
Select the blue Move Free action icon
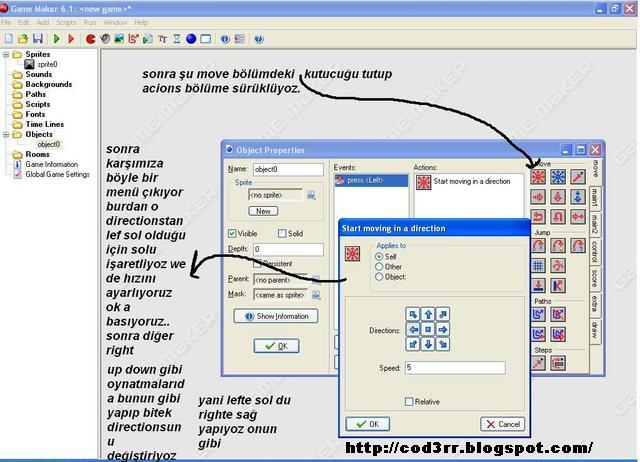point(558,177)
